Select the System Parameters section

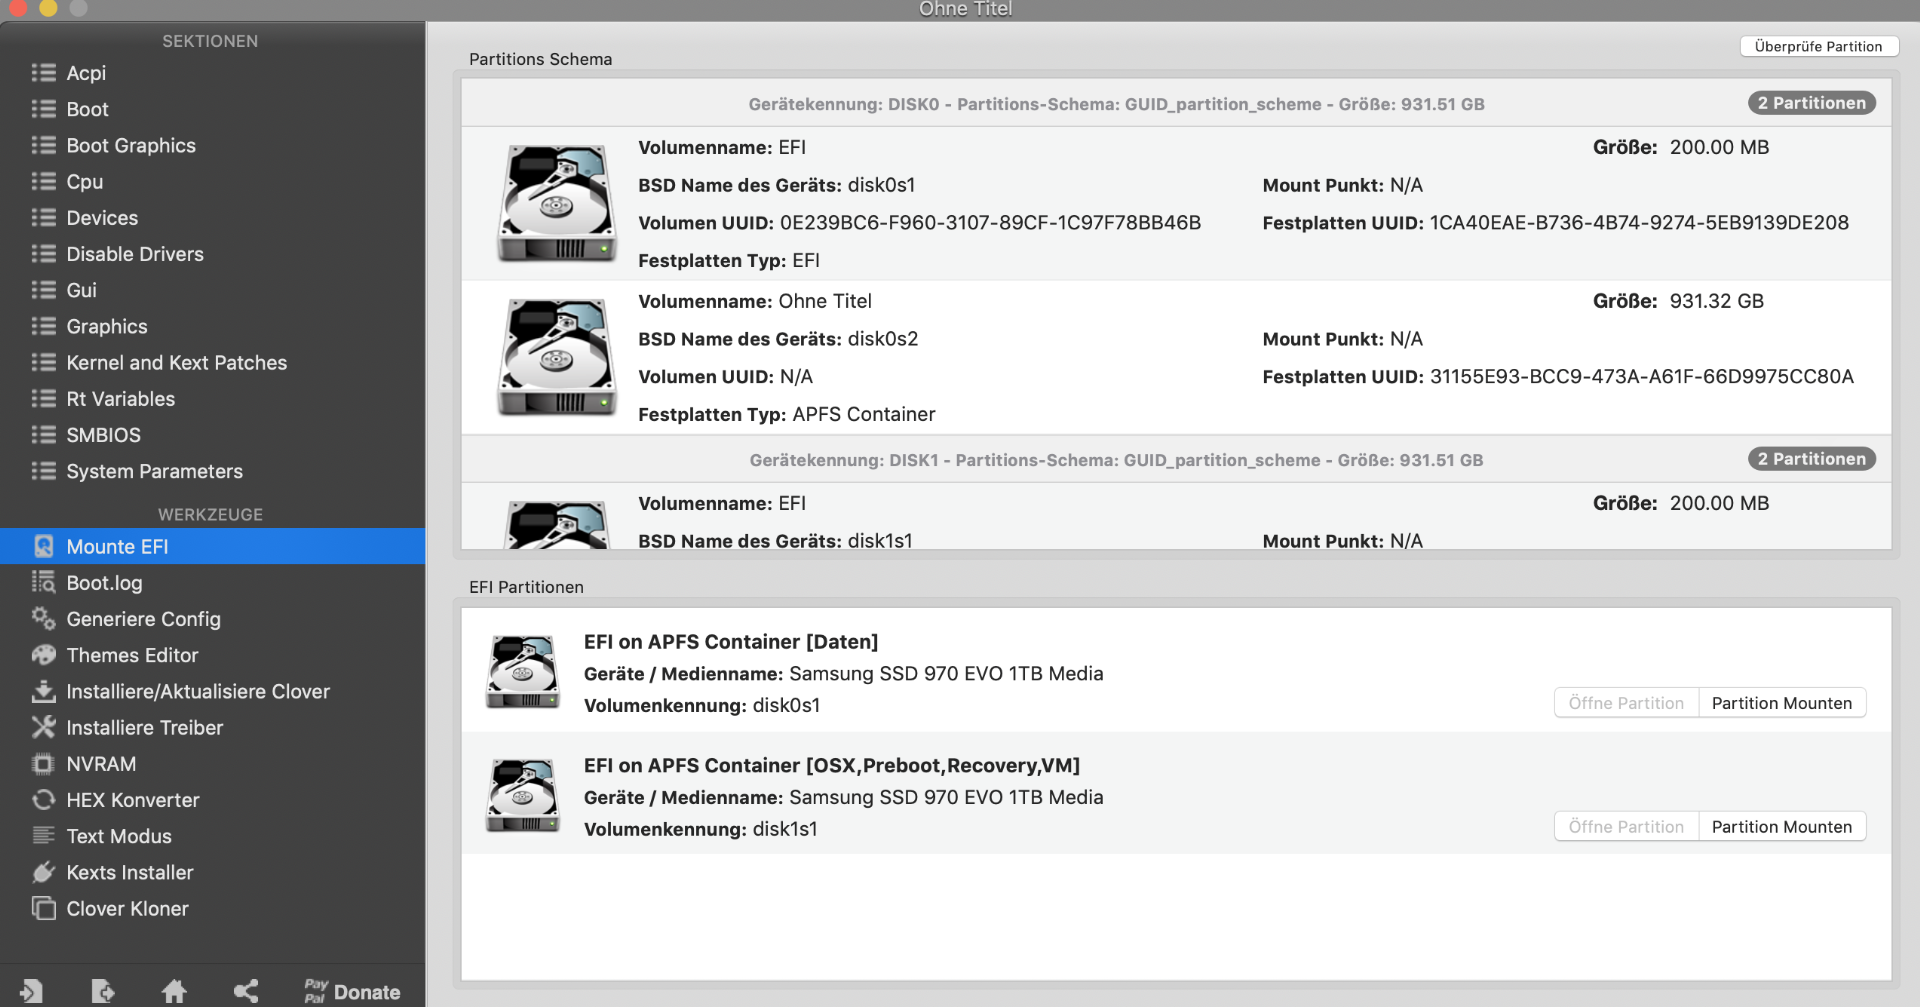coord(212,471)
